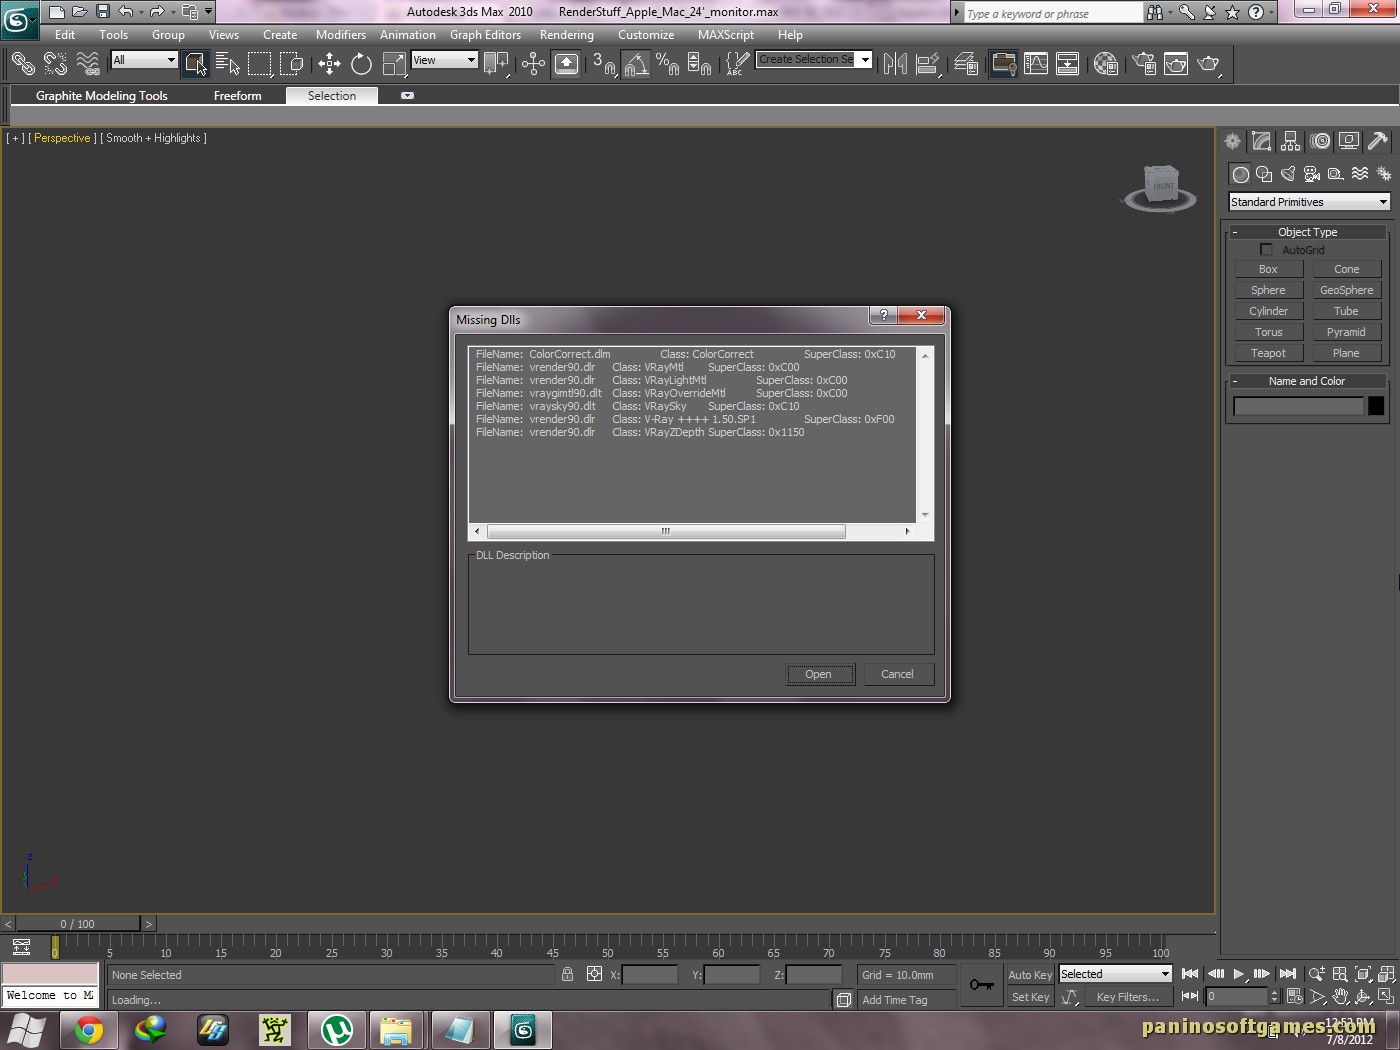The width and height of the screenshot is (1400, 1050).
Task: Toggle Auto Key animation mode
Action: pos(1030,975)
